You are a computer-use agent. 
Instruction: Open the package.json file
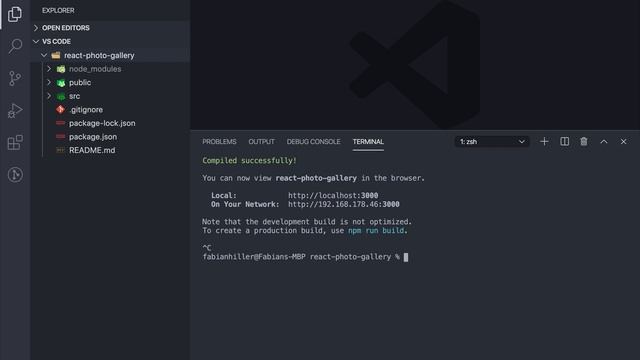pyautogui.click(x=93, y=137)
